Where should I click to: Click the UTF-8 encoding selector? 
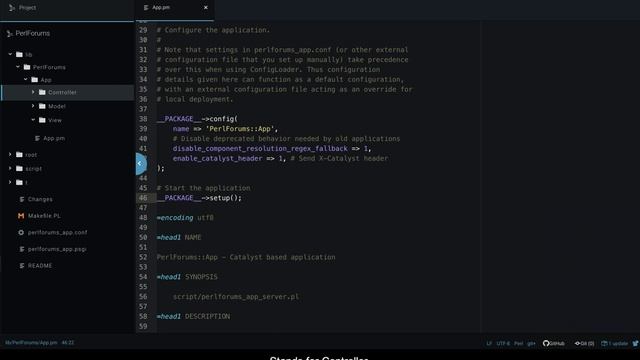(503, 343)
